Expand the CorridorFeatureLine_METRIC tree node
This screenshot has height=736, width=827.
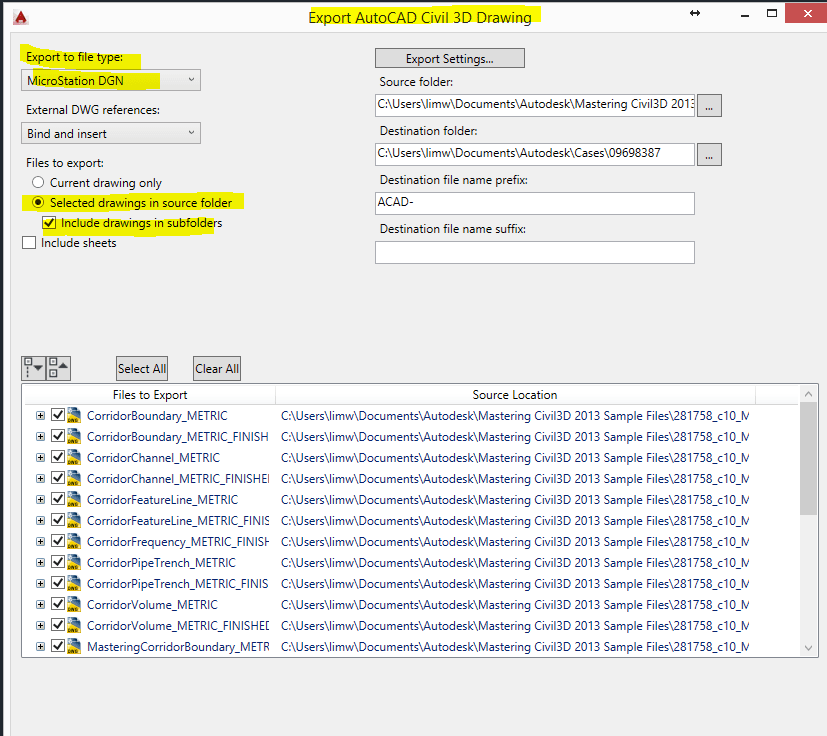(x=40, y=500)
